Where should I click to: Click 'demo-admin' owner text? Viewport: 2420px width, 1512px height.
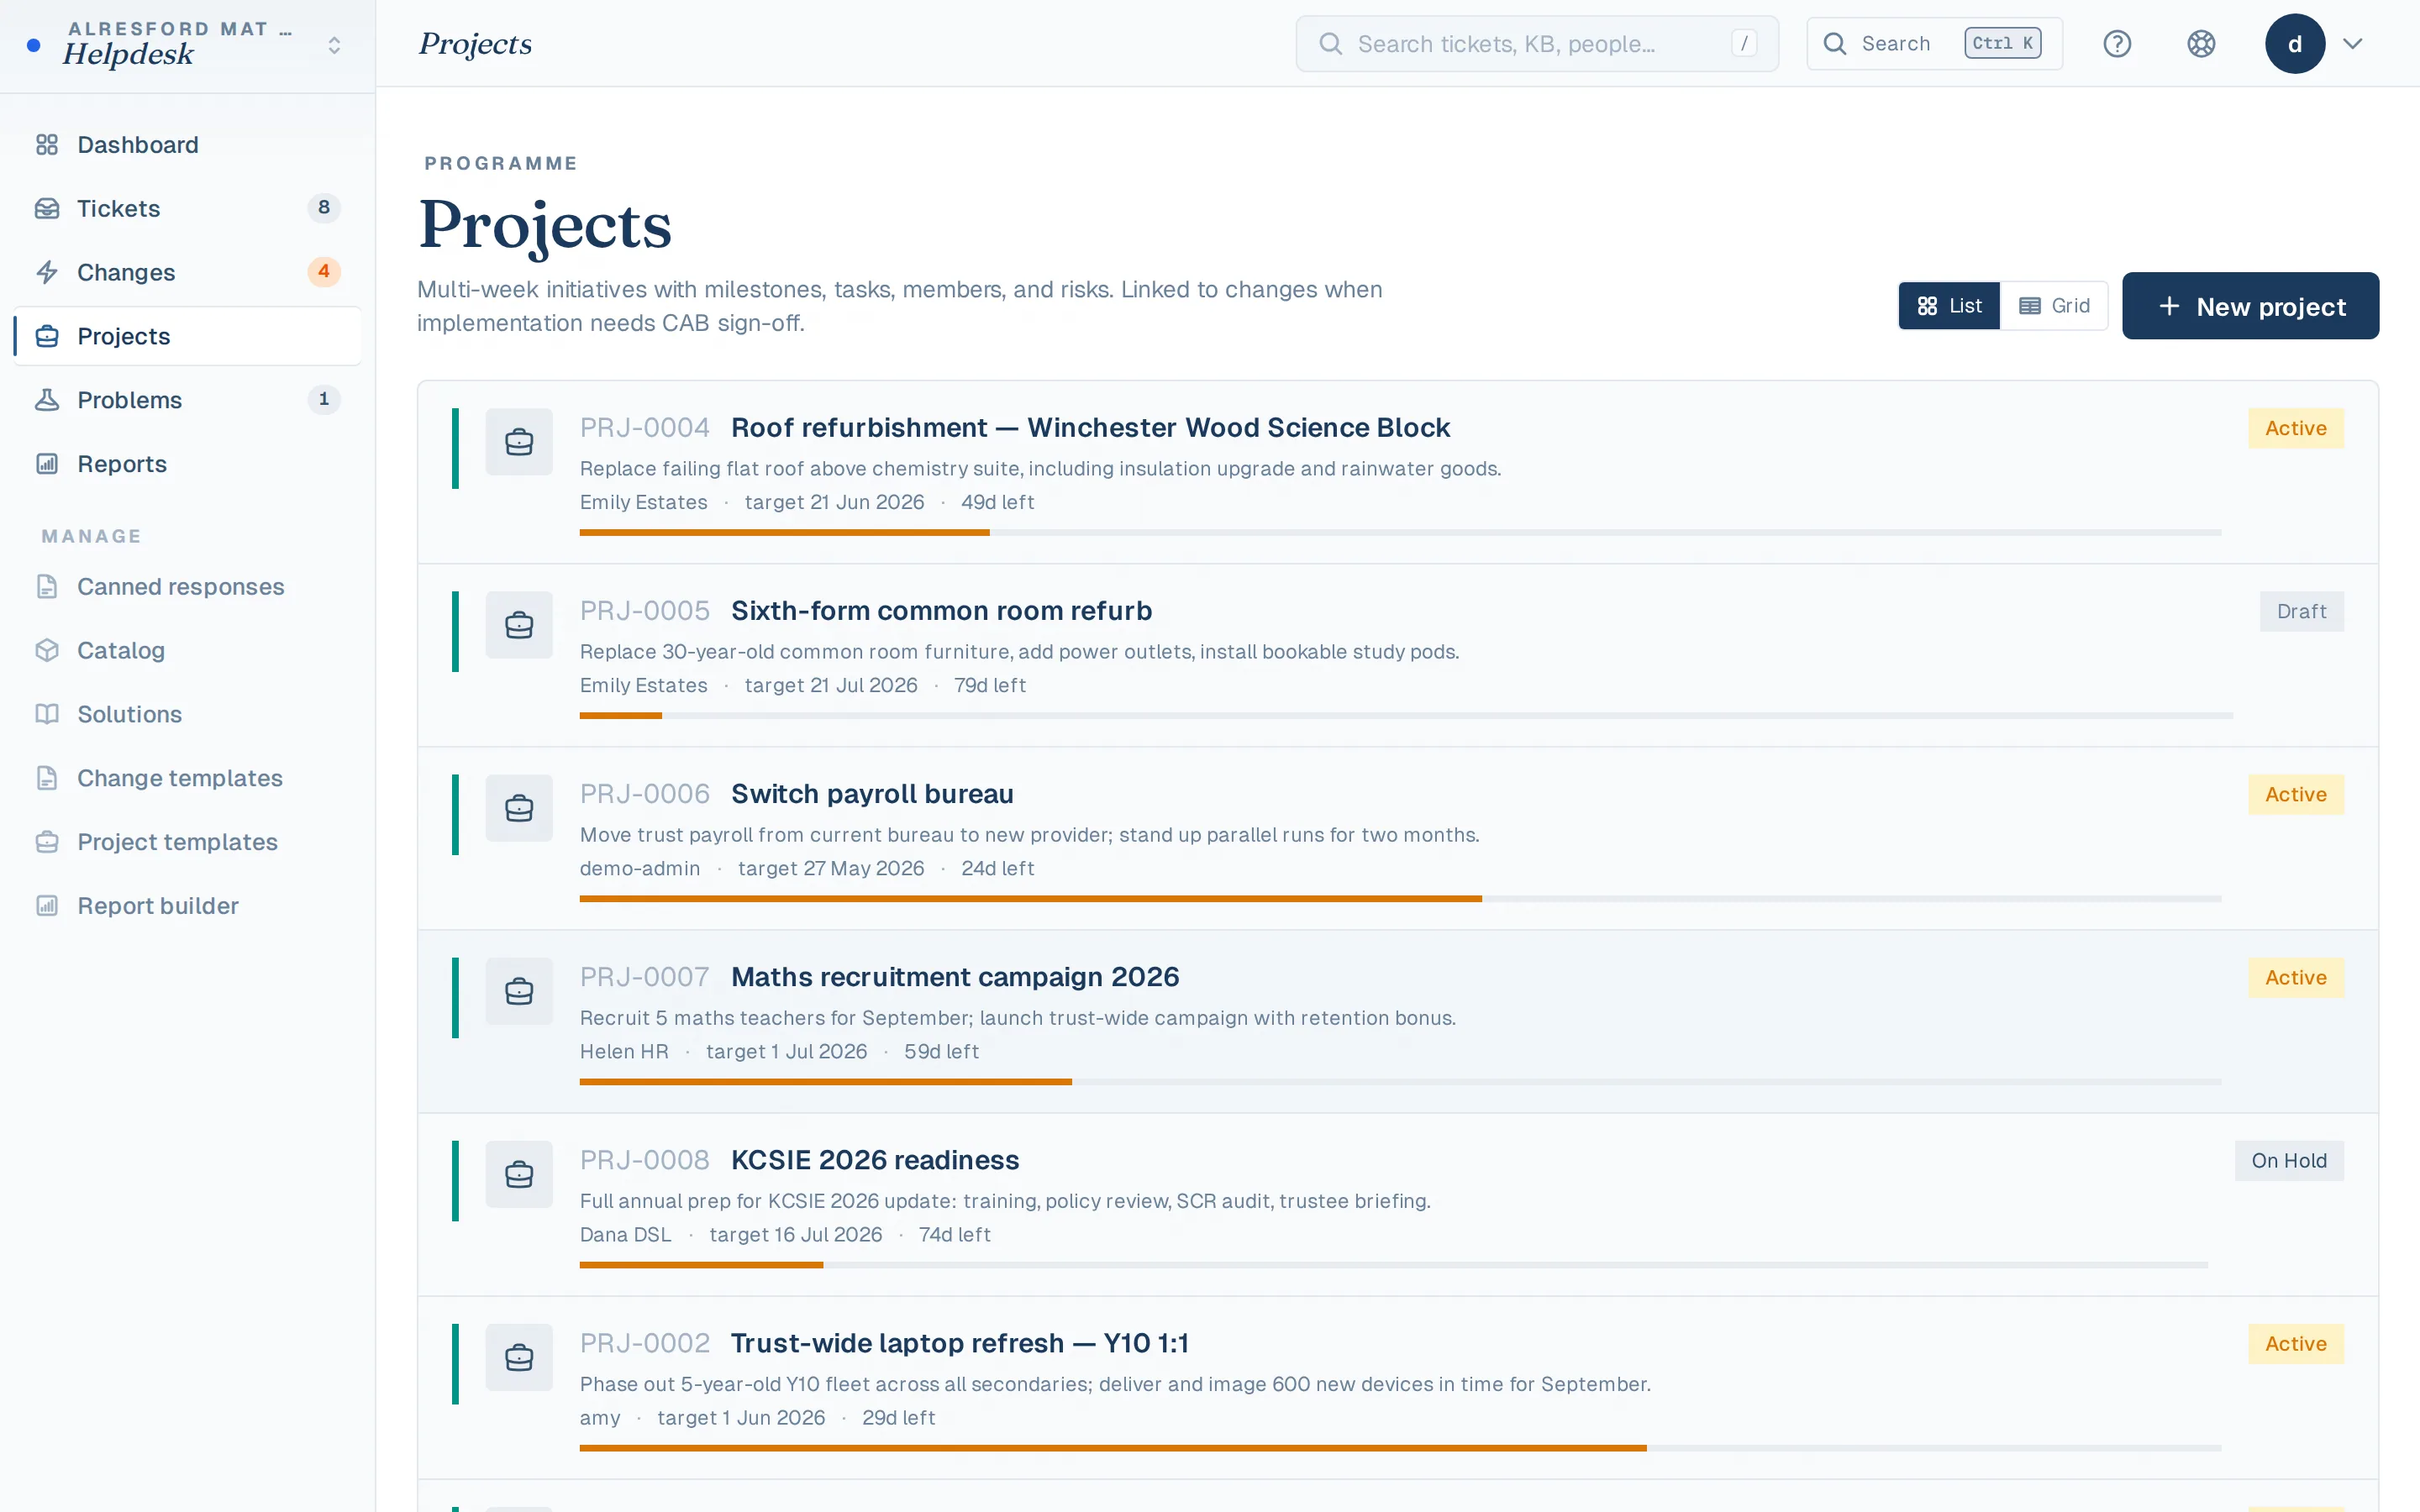pyautogui.click(x=640, y=868)
